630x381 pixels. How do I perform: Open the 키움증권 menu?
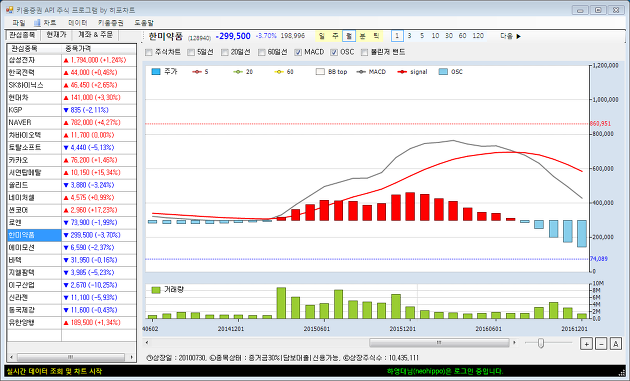pos(110,23)
